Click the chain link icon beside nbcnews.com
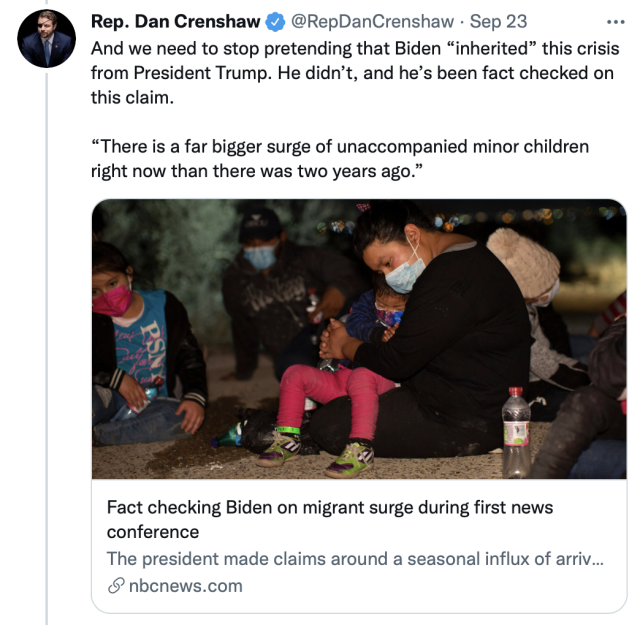This screenshot has width=640, height=625. tap(115, 586)
